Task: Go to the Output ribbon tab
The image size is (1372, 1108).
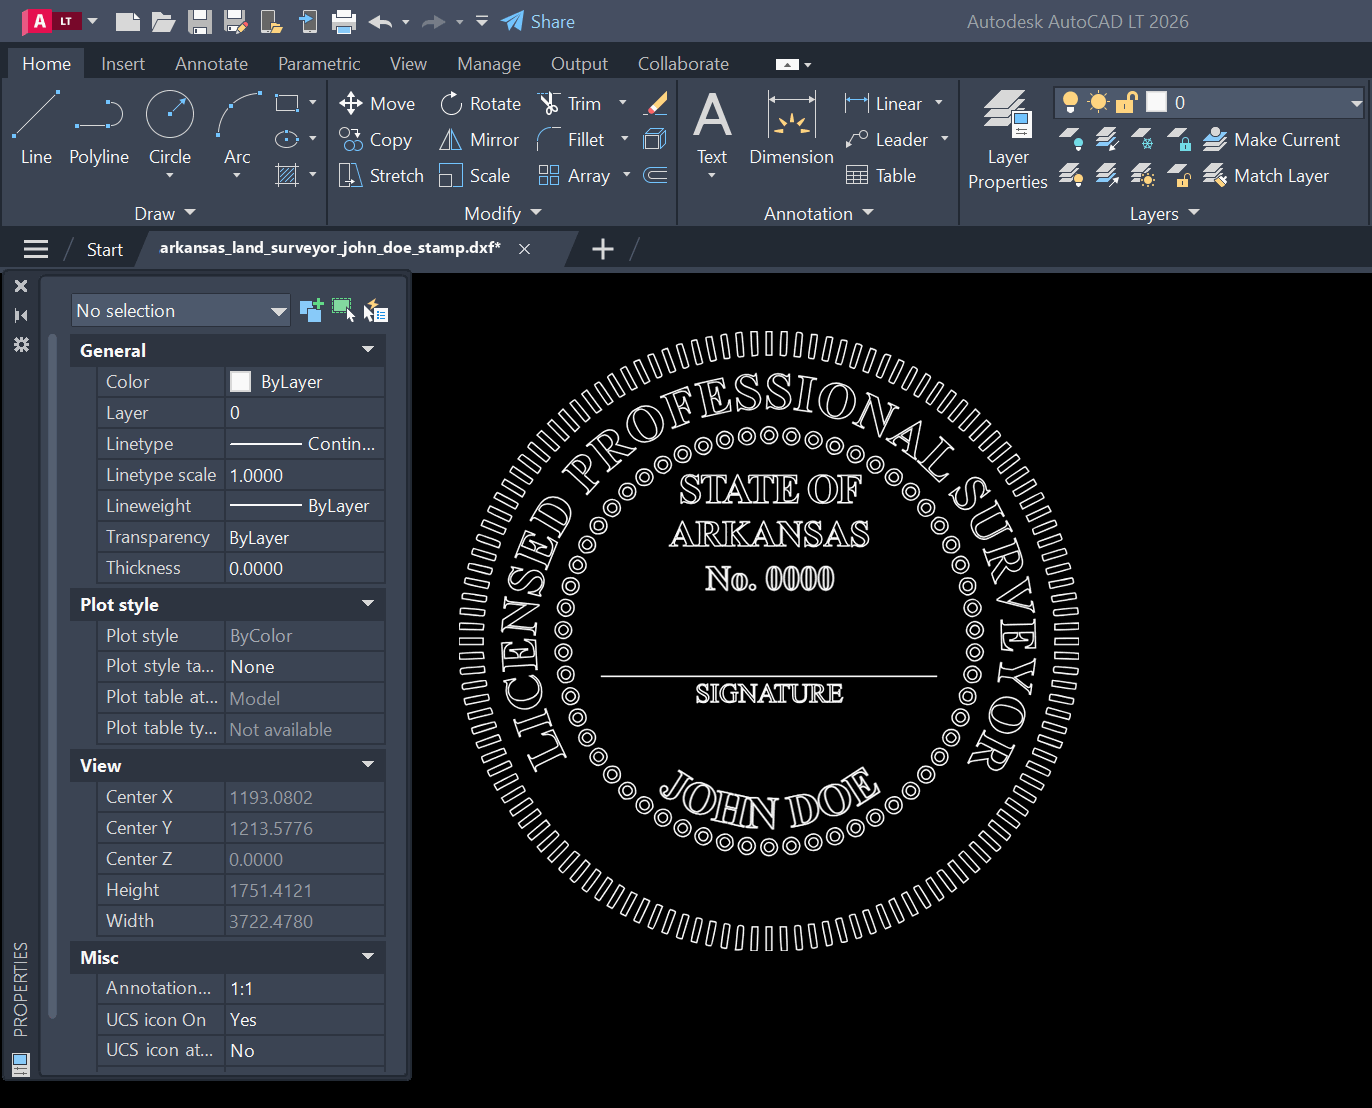Action: [x=579, y=63]
